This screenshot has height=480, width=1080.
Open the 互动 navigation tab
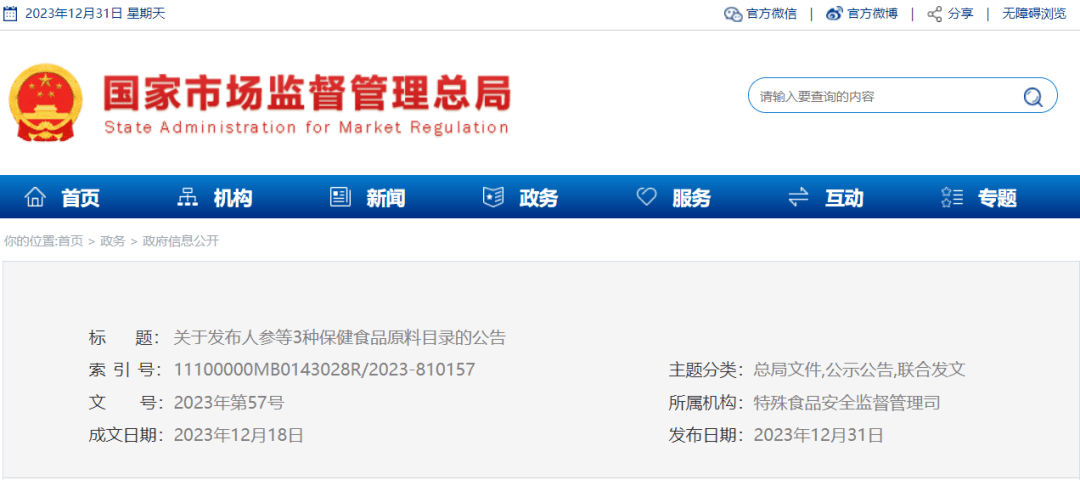coord(844,198)
